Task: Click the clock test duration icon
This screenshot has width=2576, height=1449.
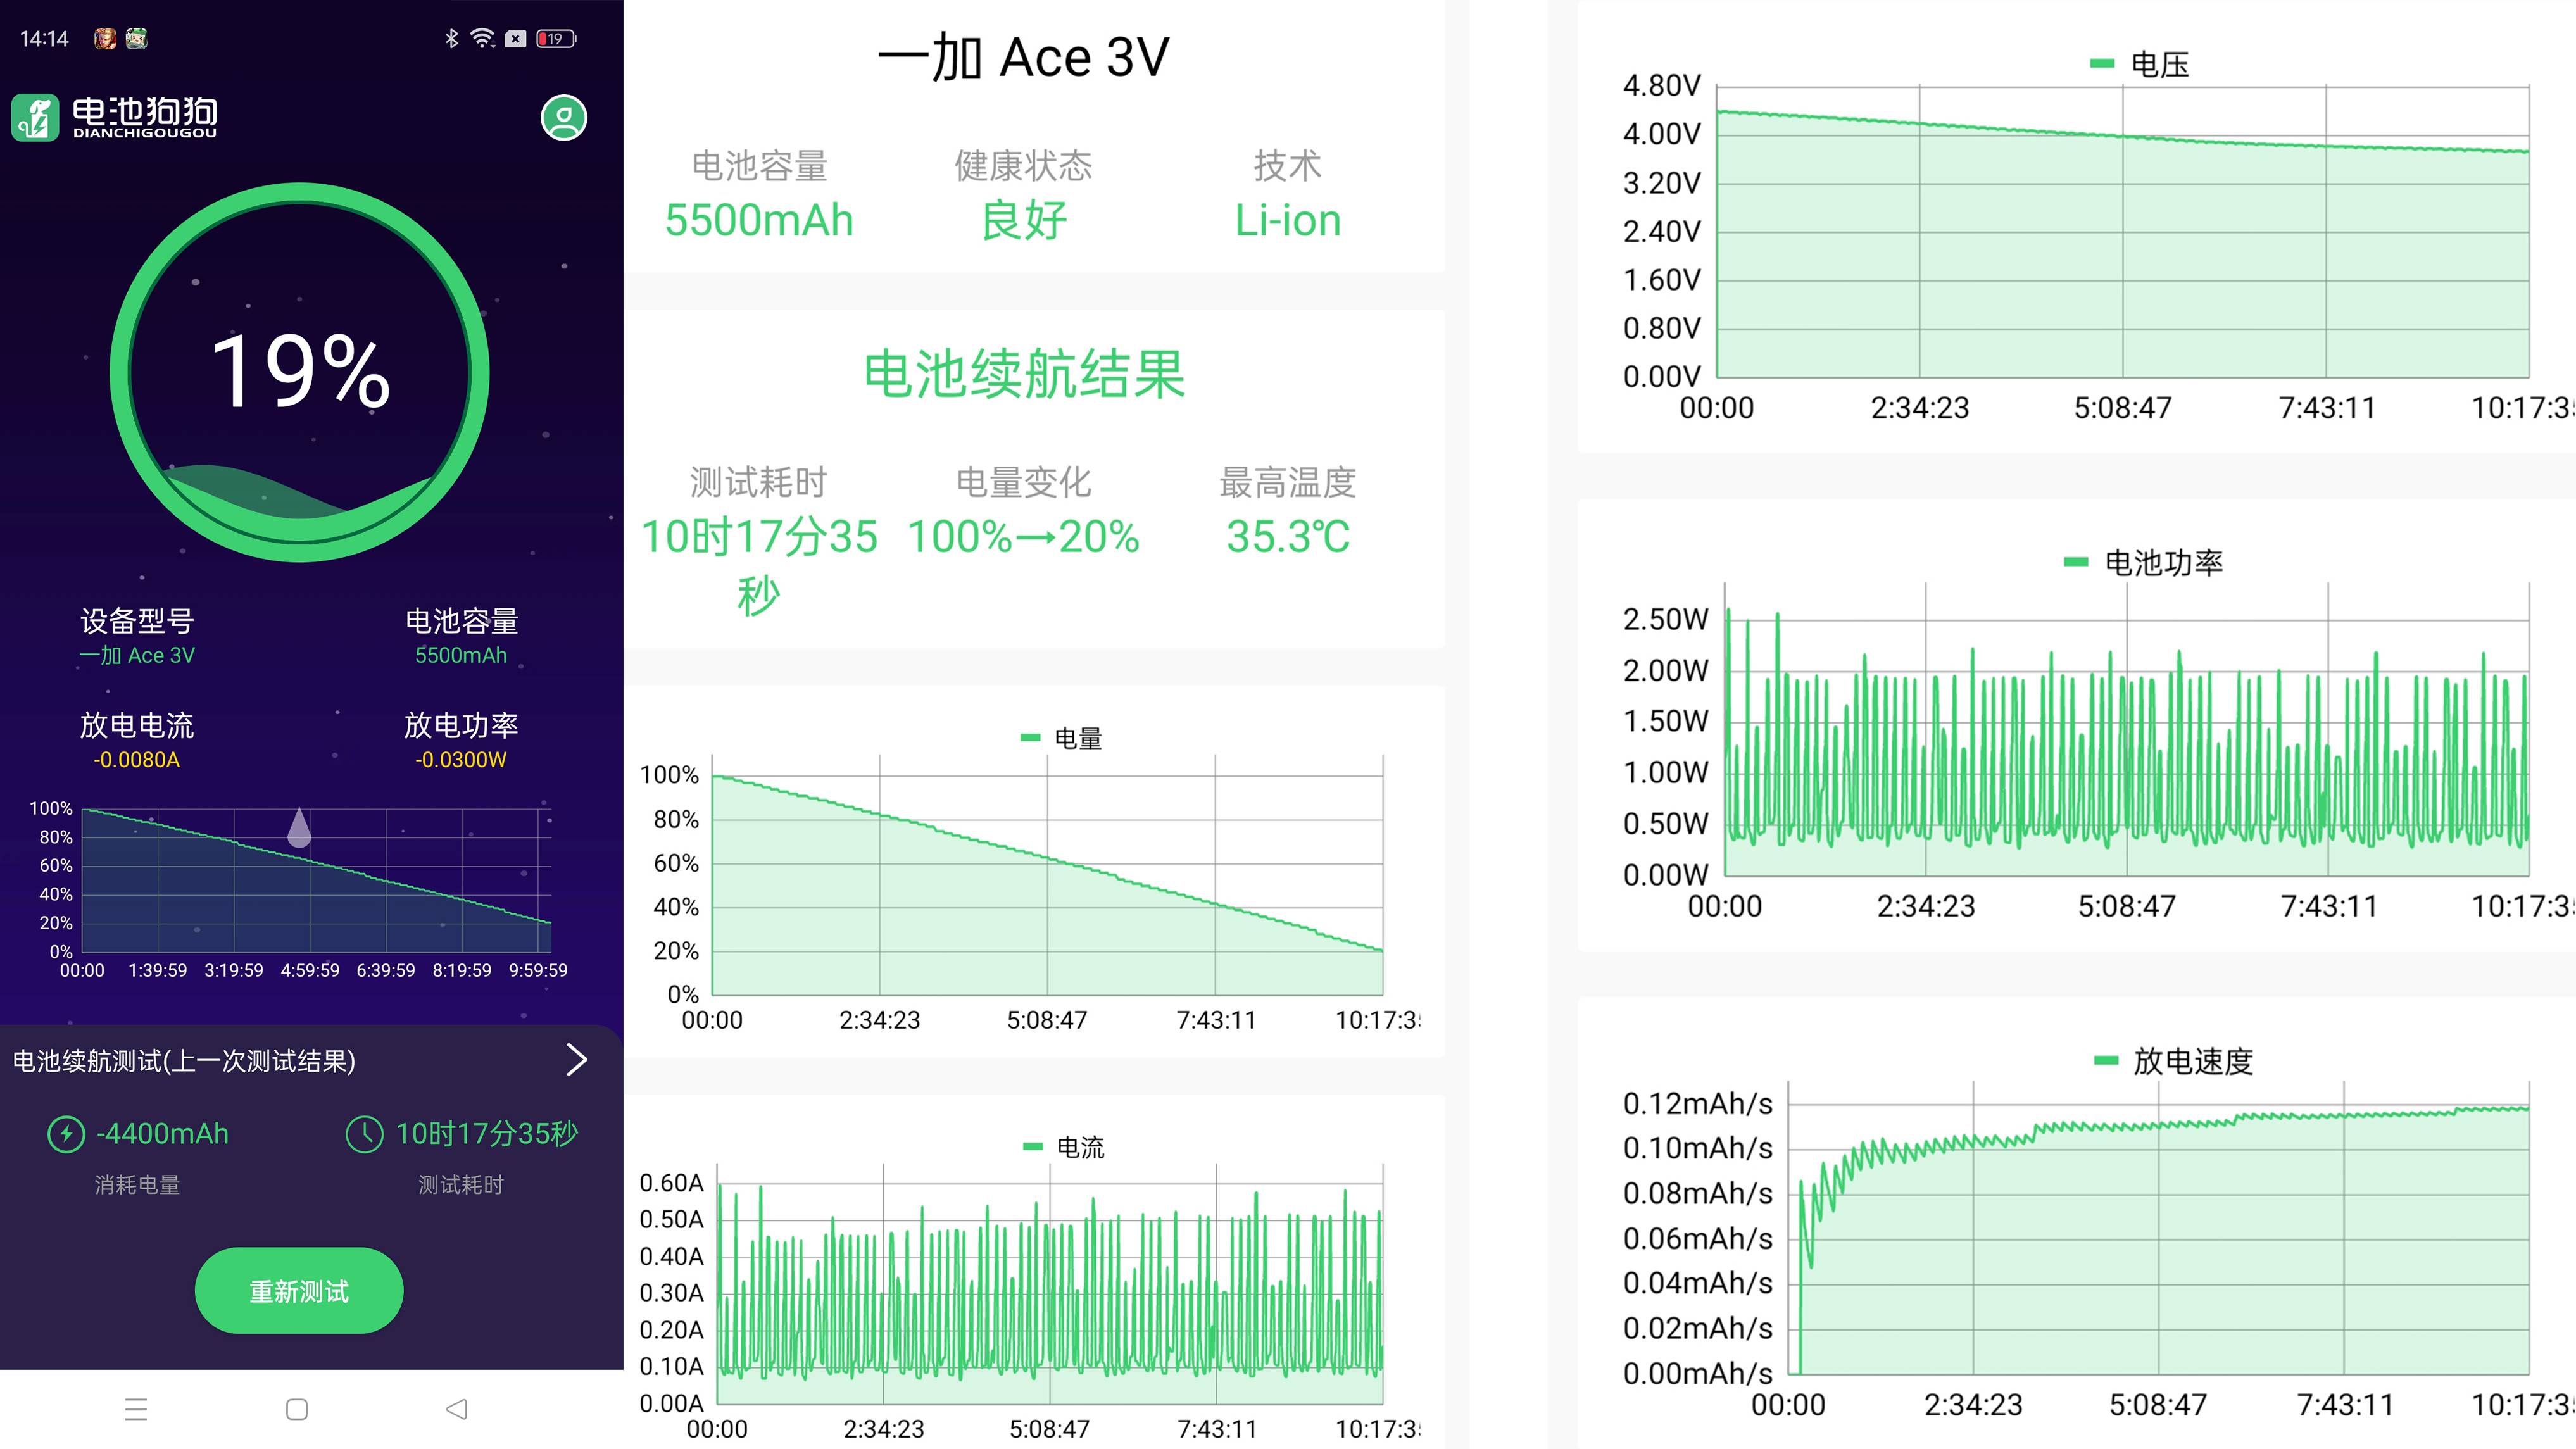Action: (364, 1134)
